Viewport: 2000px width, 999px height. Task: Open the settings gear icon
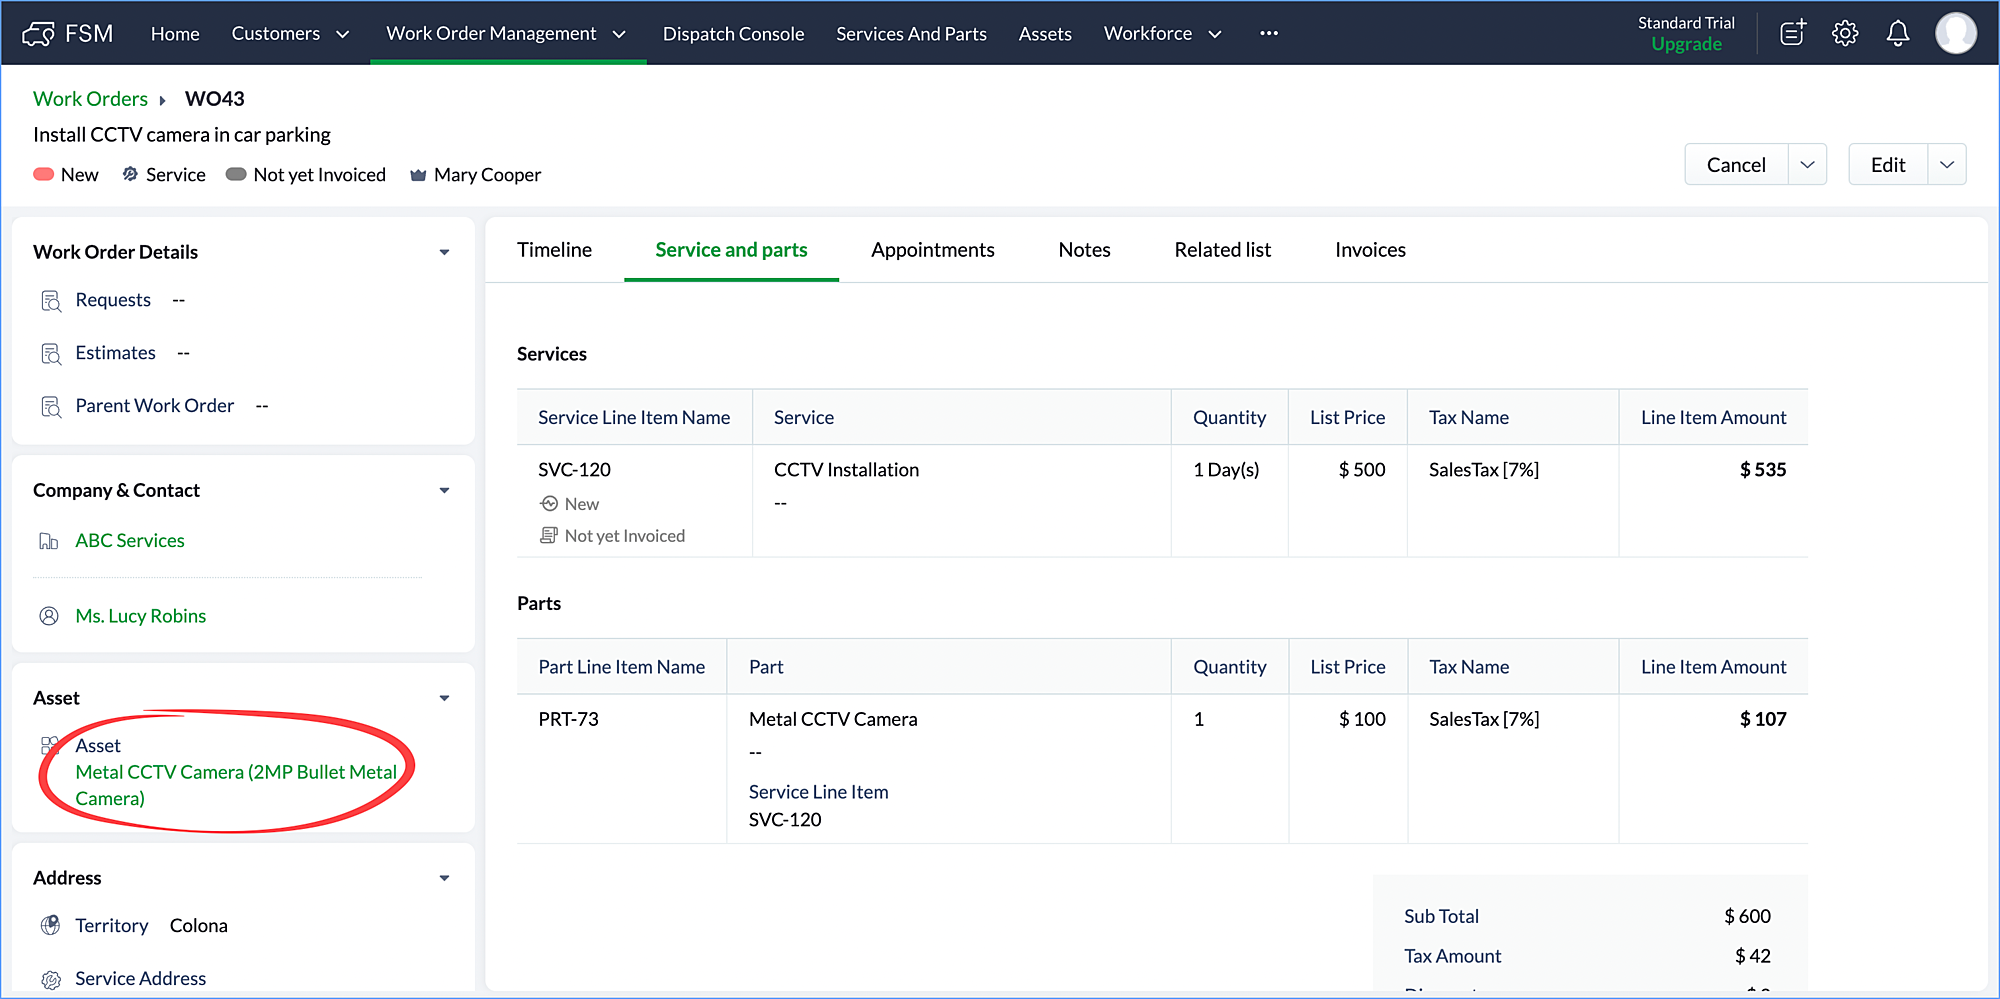(x=1845, y=33)
